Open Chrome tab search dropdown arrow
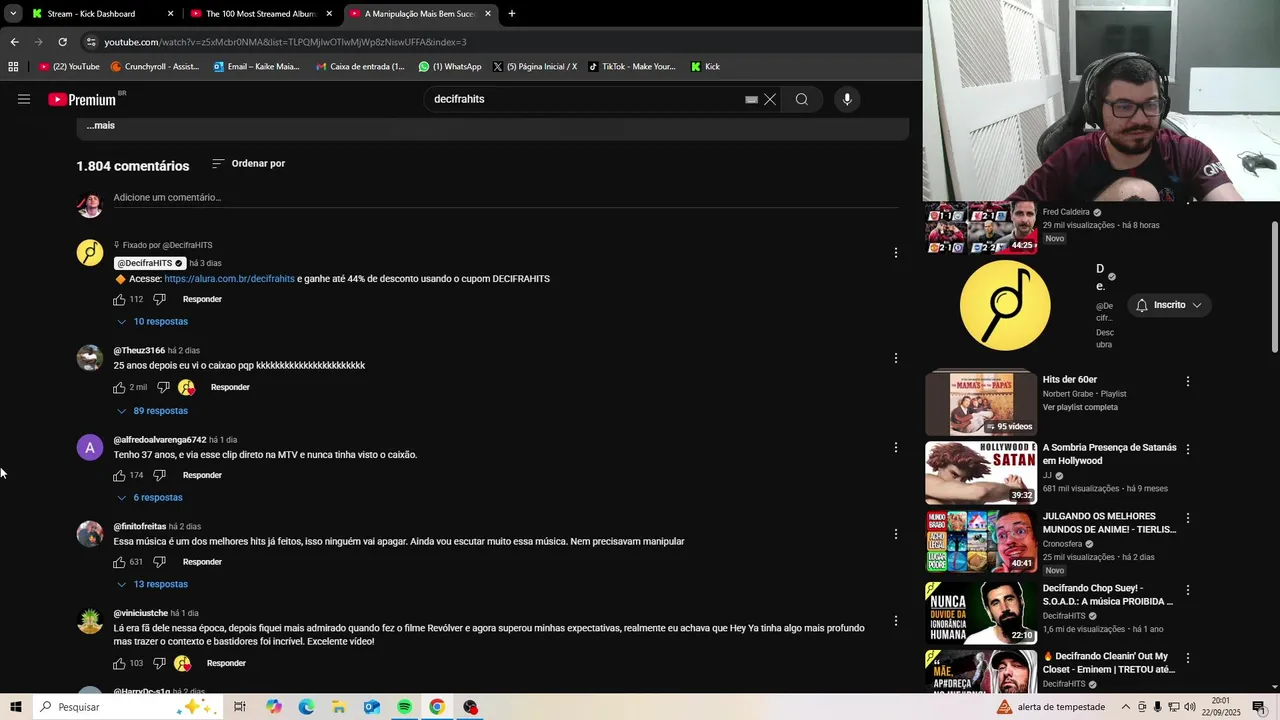The width and height of the screenshot is (1280, 720). point(13,14)
